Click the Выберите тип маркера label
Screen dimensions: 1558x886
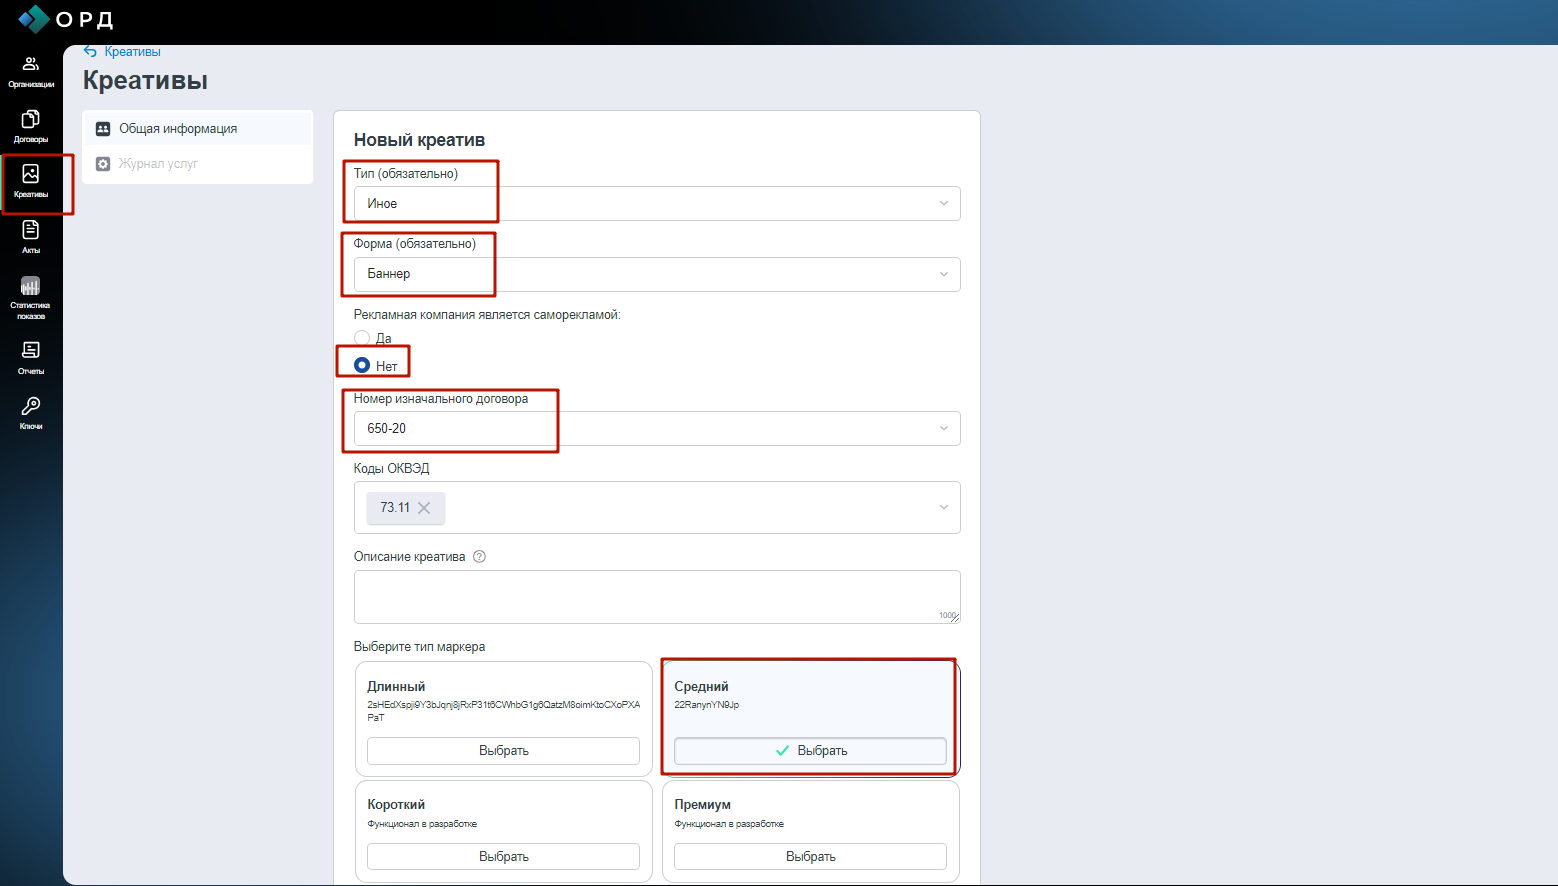tap(419, 647)
